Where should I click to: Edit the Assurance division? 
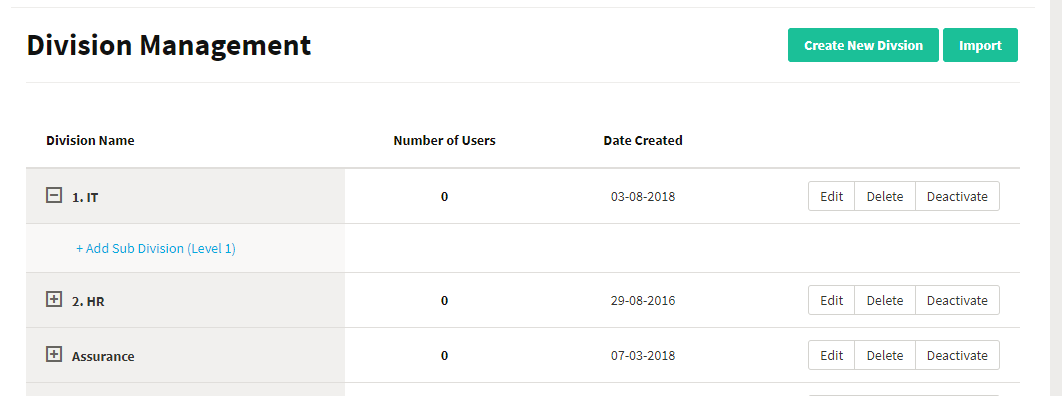(831, 355)
